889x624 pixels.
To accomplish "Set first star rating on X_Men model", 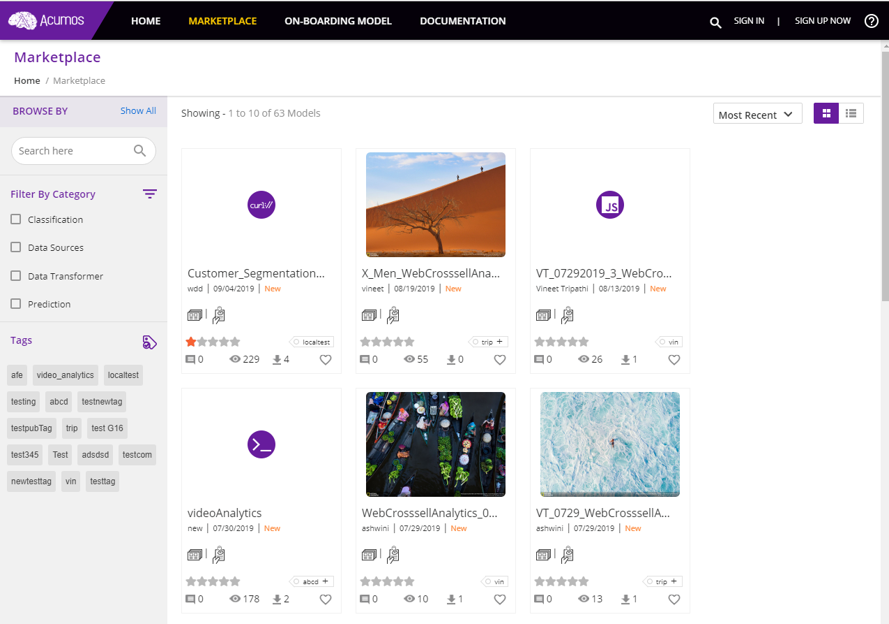I will click(x=365, y=342).
